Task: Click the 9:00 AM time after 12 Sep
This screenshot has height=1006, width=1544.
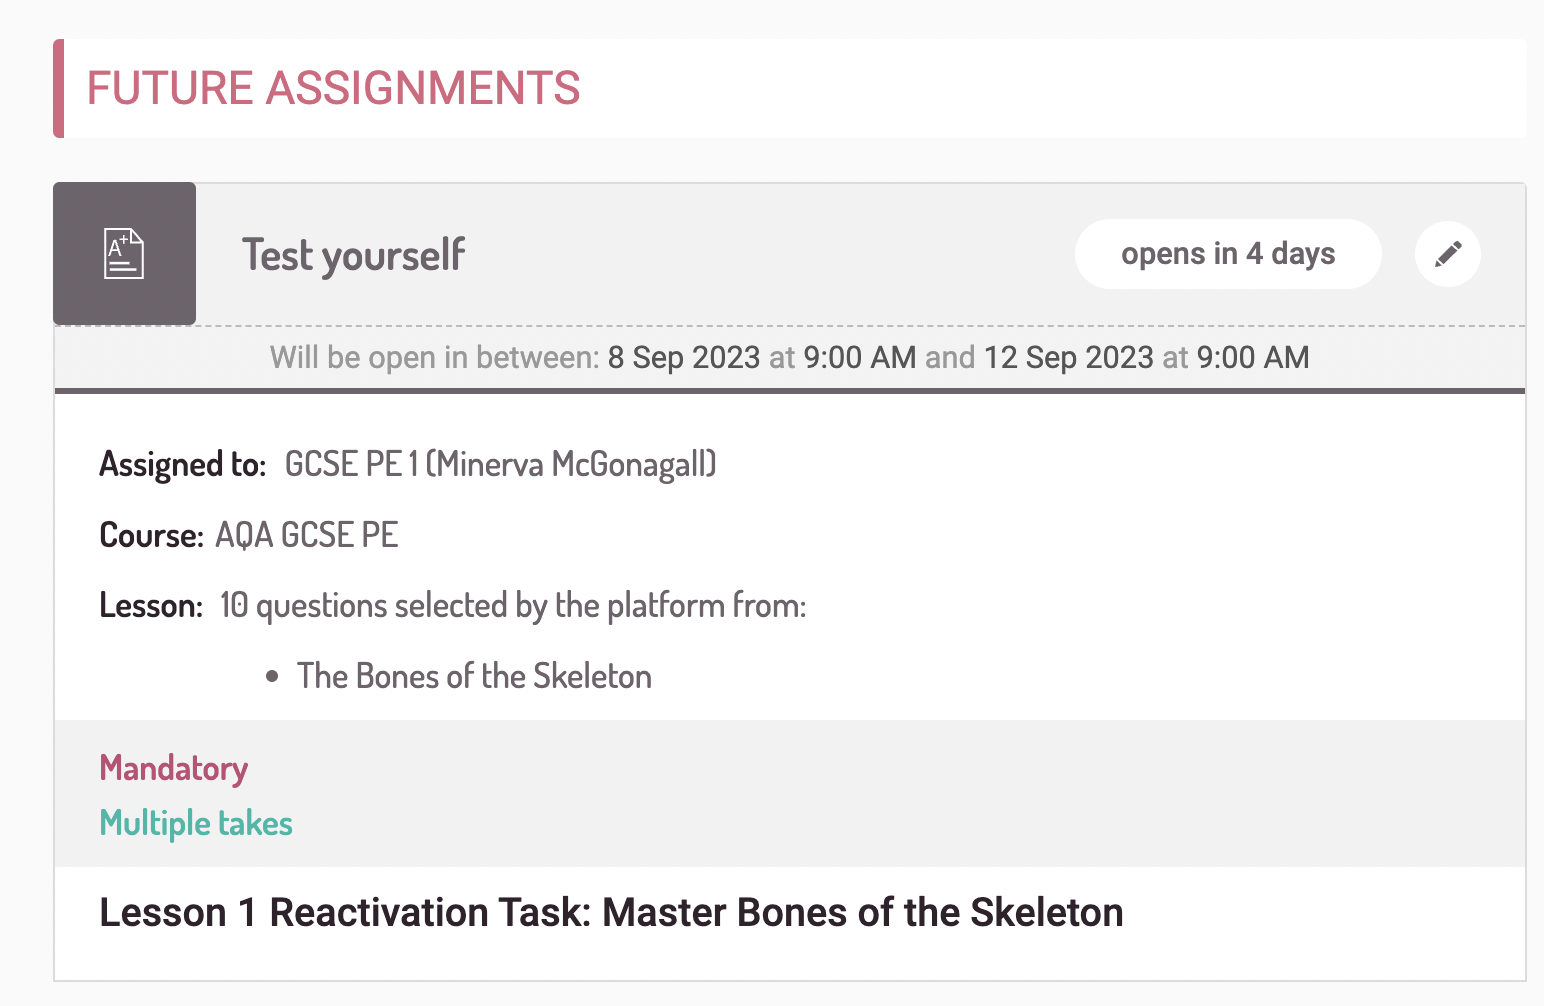Action: (x=1252, y=358)
